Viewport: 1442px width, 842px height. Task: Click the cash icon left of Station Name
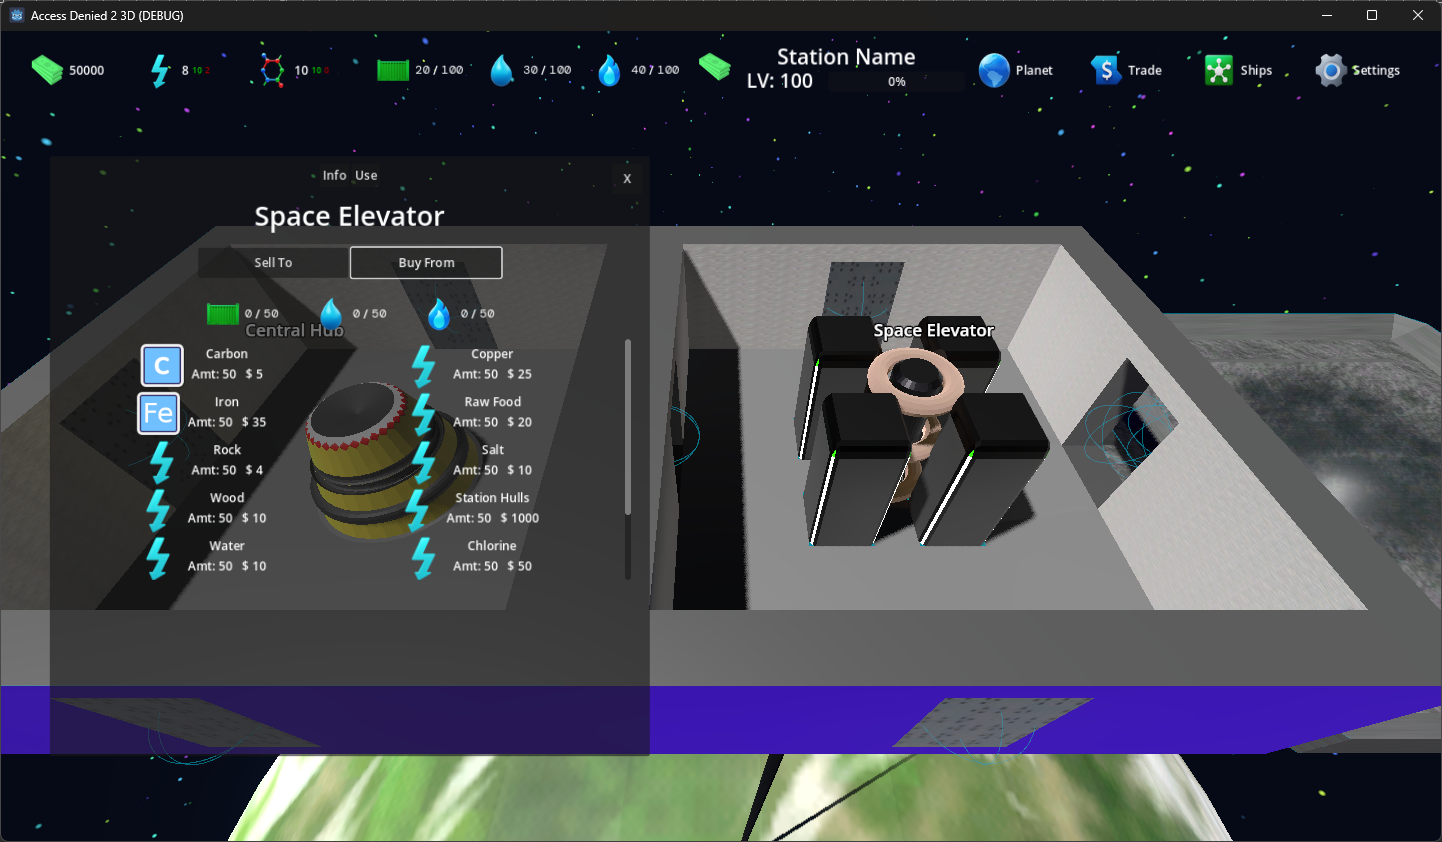(x=715, y=67)
